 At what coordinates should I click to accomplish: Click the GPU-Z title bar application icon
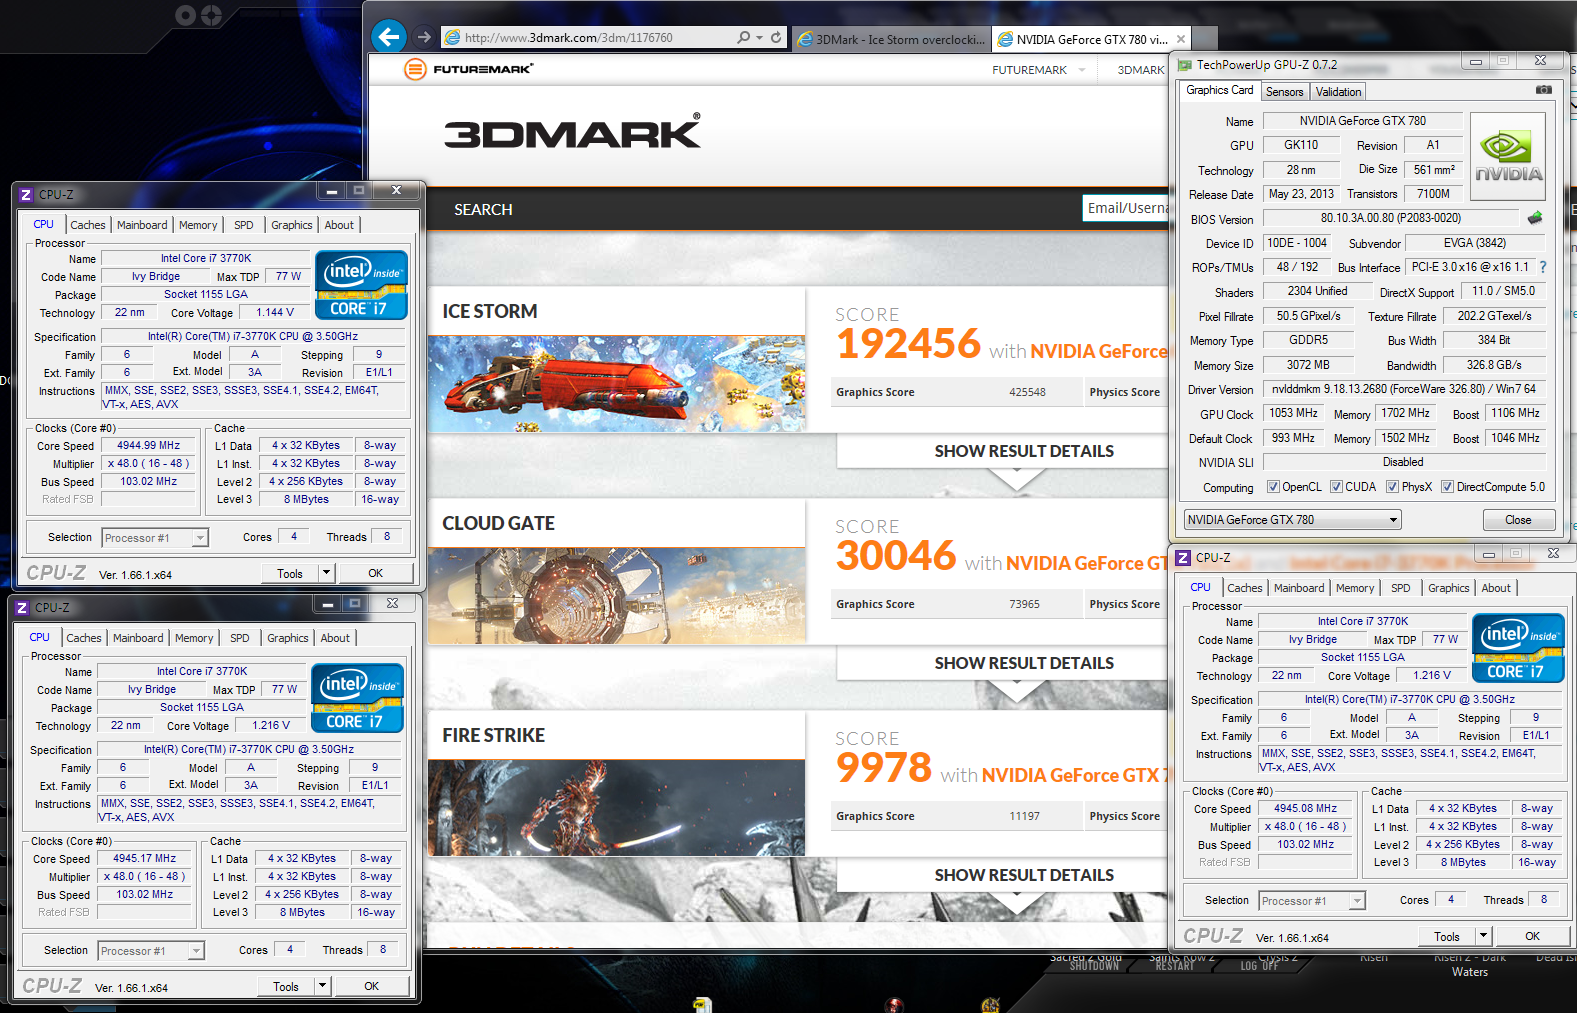coord(1185,65)
